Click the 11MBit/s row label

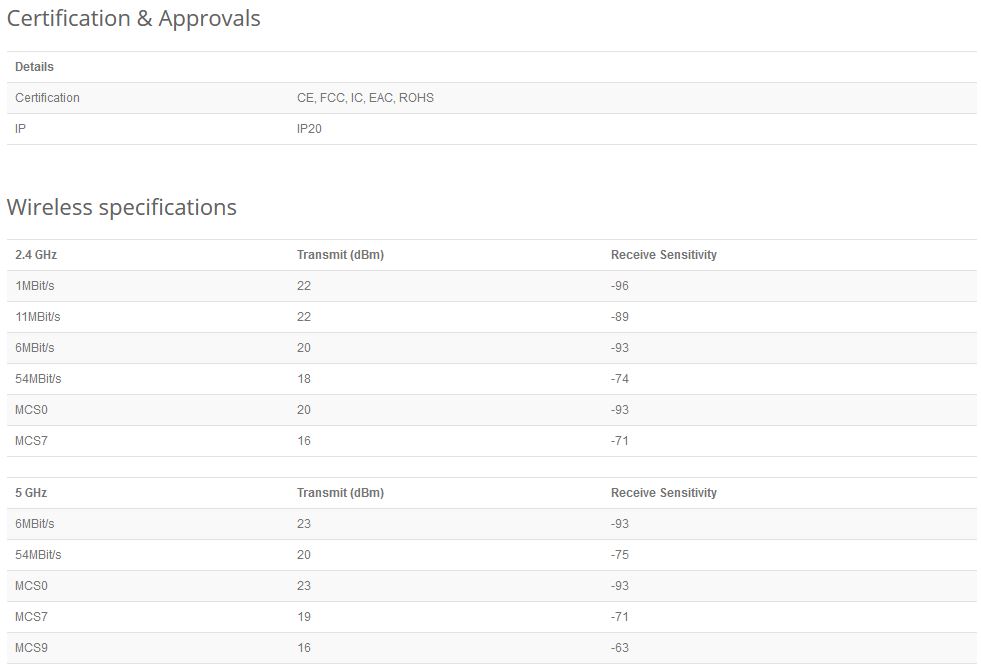tap(38, 317)
